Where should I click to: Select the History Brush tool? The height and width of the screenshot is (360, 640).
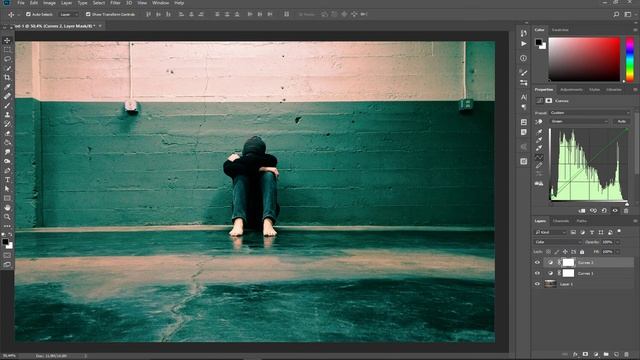[x=7, y=124]
